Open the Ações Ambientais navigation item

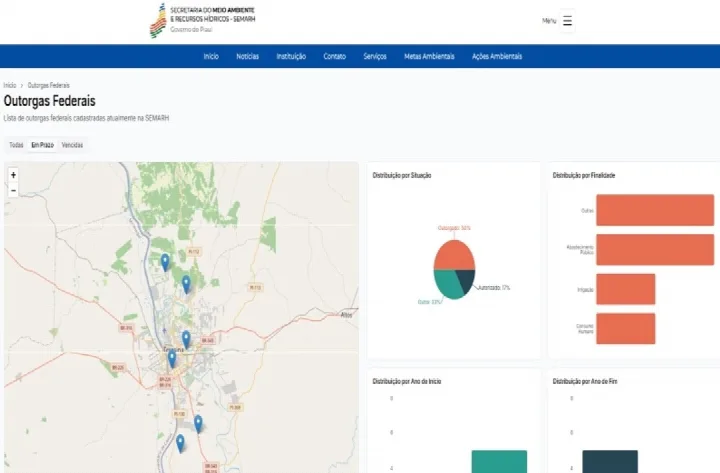coord(497,56)
